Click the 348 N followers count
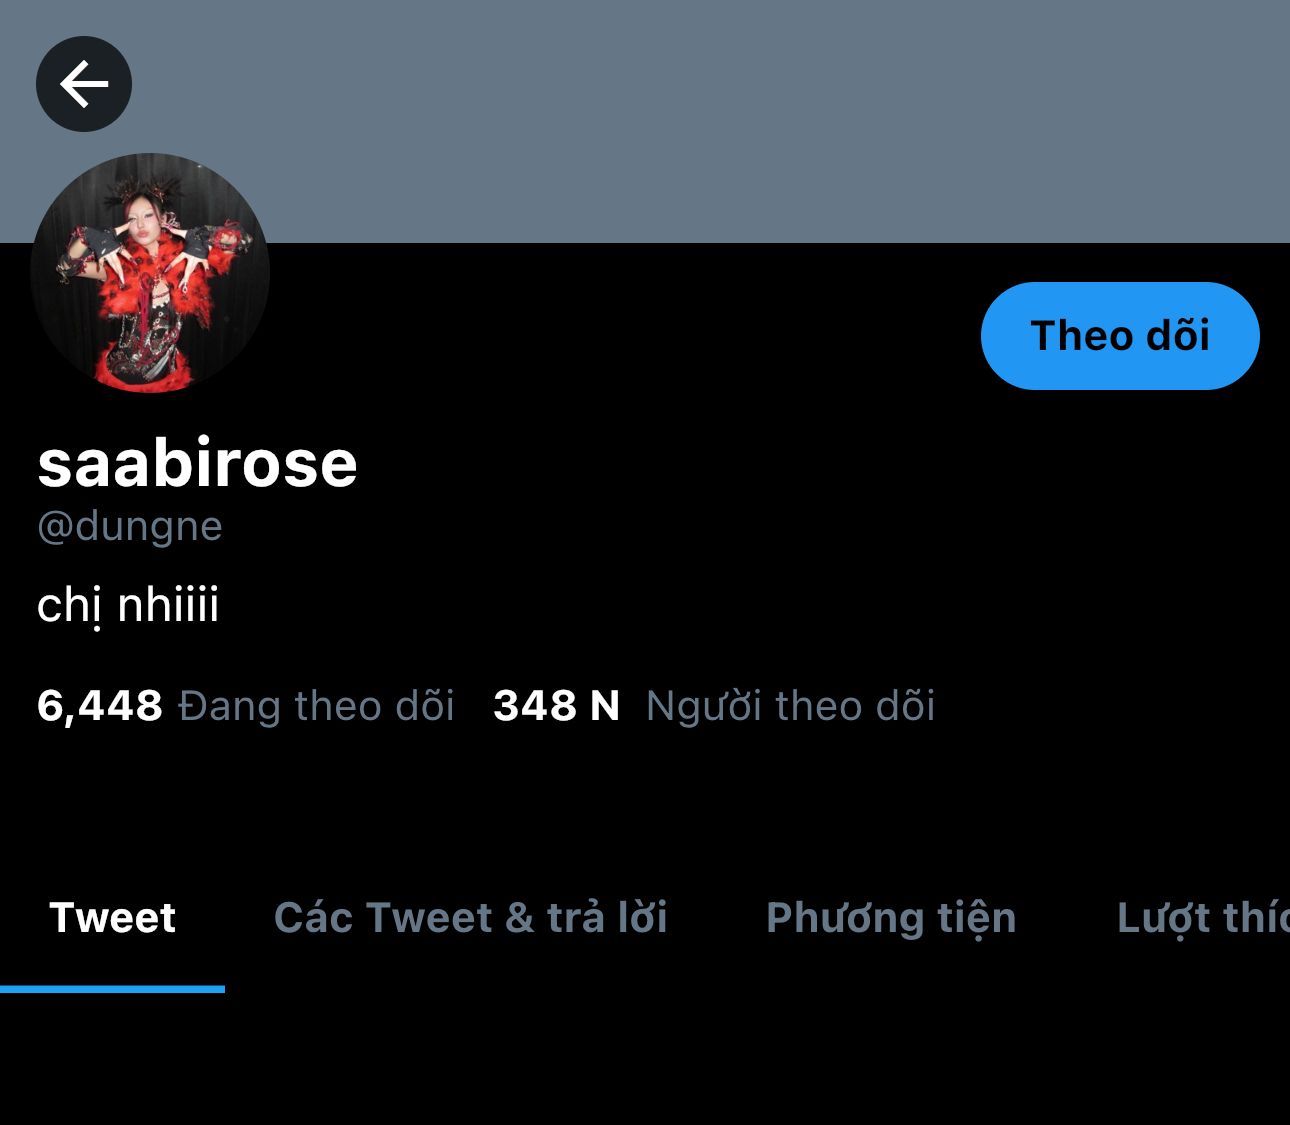The width and height of the screenshot is (1290, 1125). (x=557, y=706)
